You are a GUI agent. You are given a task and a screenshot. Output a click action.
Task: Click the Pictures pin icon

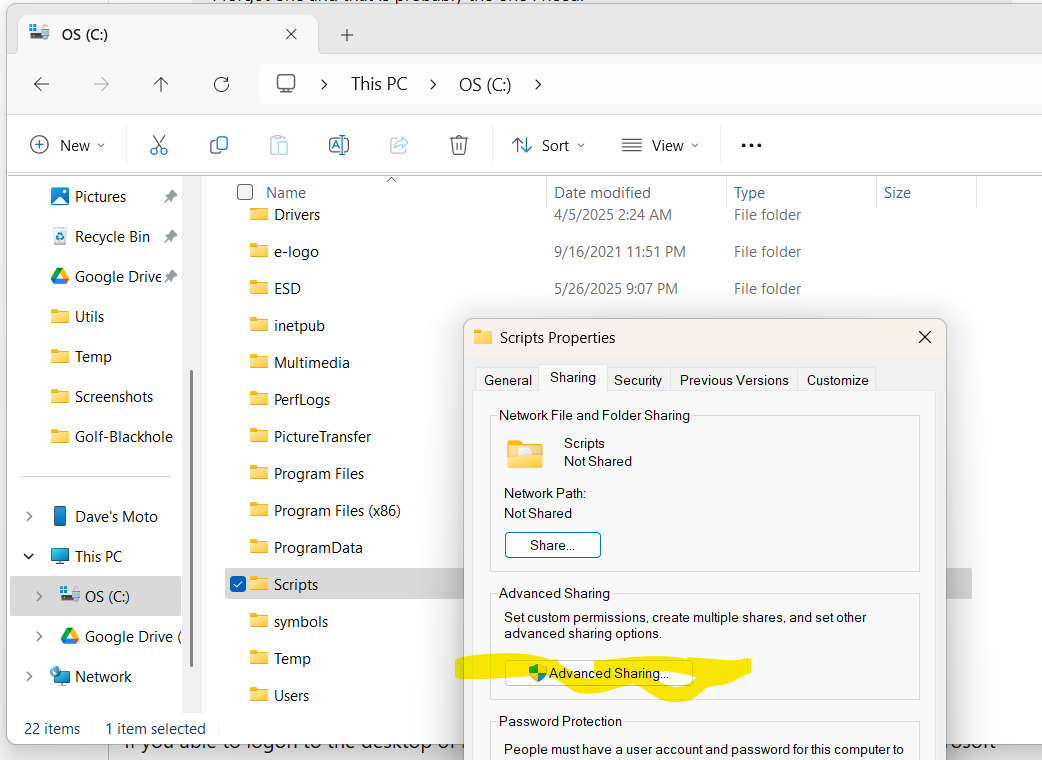171,196
